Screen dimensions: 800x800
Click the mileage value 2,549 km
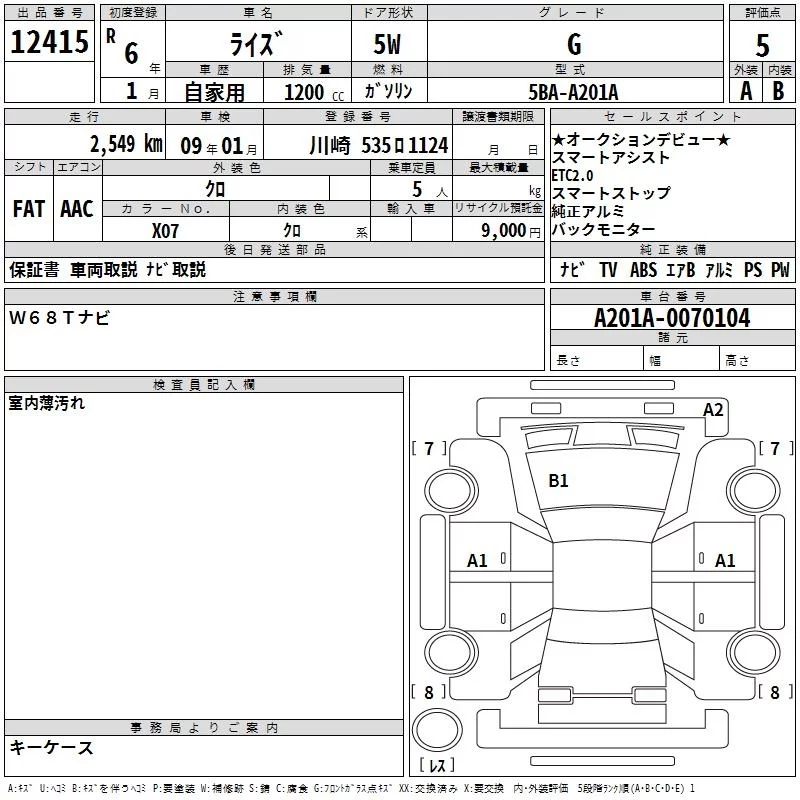coord(125,143)
